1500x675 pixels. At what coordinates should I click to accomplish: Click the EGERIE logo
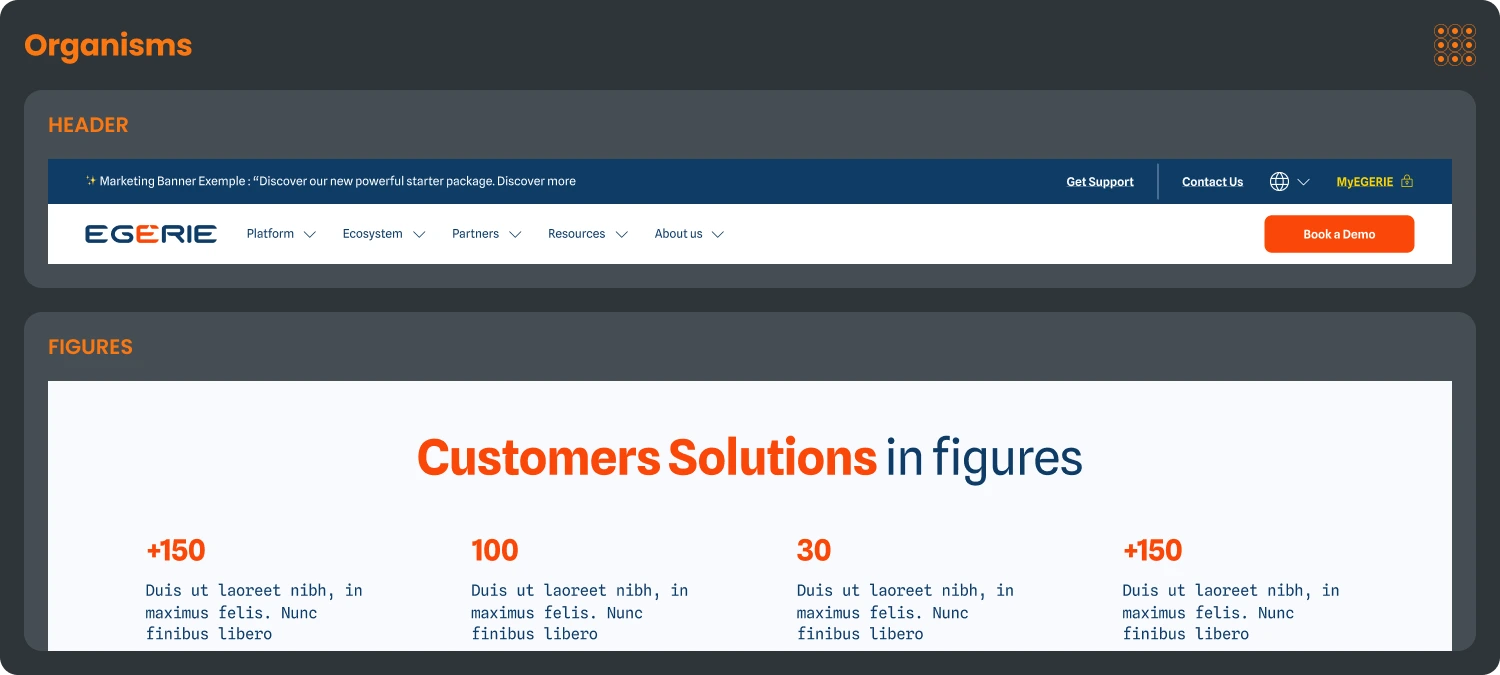click(x=151, y=233)
